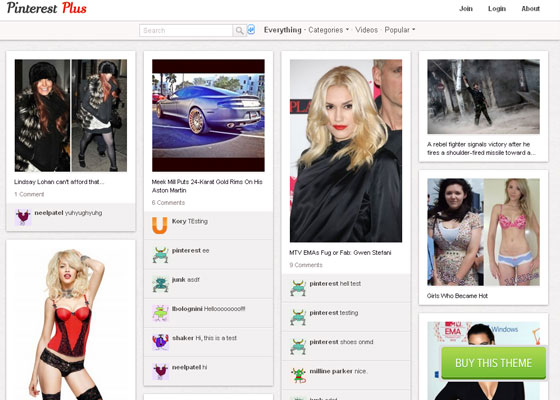Click comment text 'yuhyughyuhg'
The height and width of the screenshot is (400, 560).
83,213
